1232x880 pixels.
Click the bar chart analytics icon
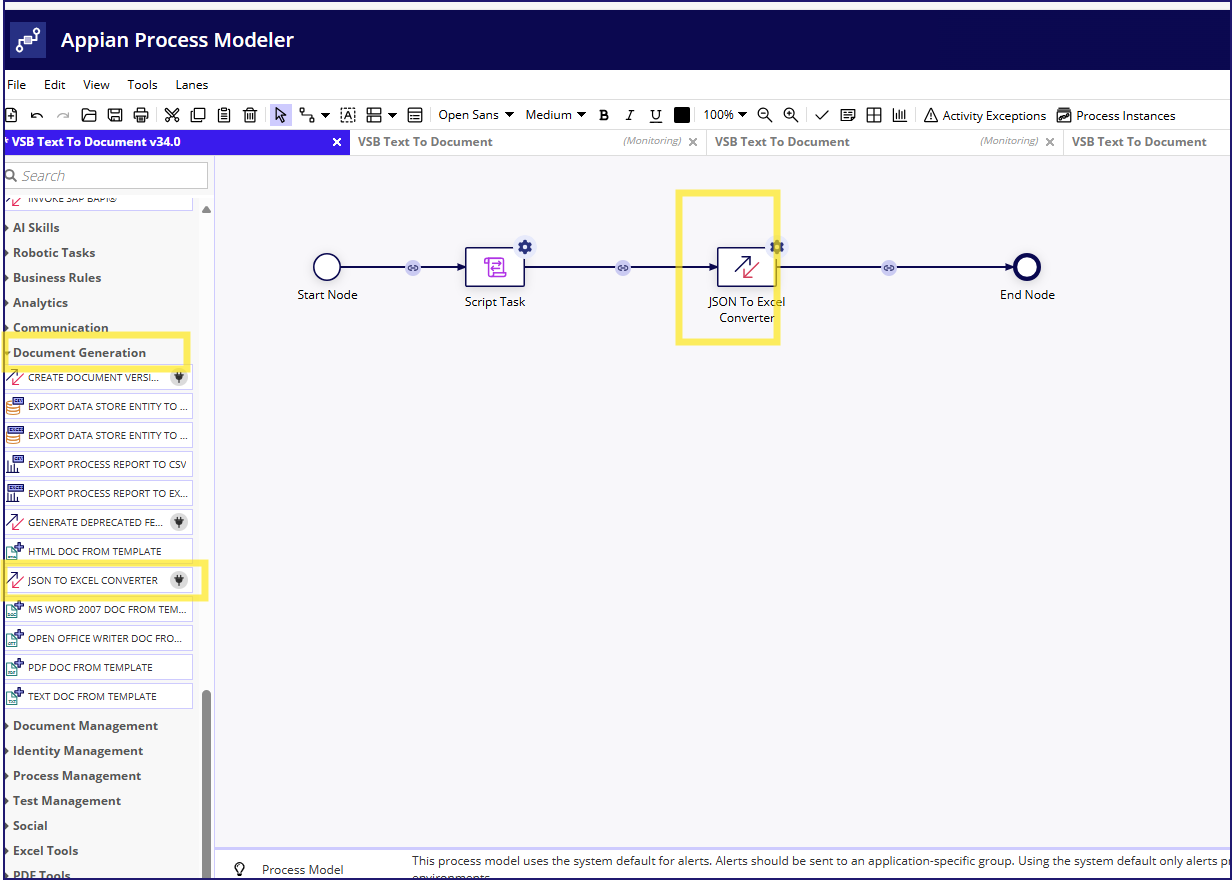pyautogui.click(x=900, y=115)
